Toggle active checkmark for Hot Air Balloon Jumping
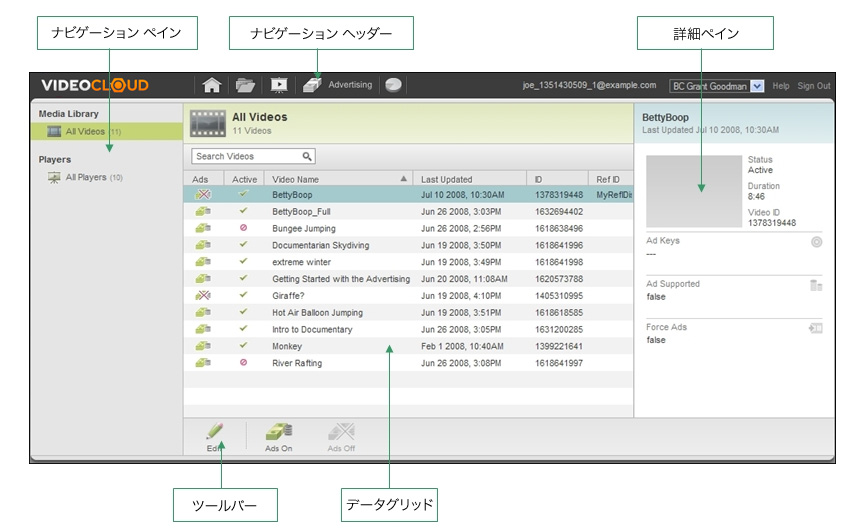 coord(244,311)
